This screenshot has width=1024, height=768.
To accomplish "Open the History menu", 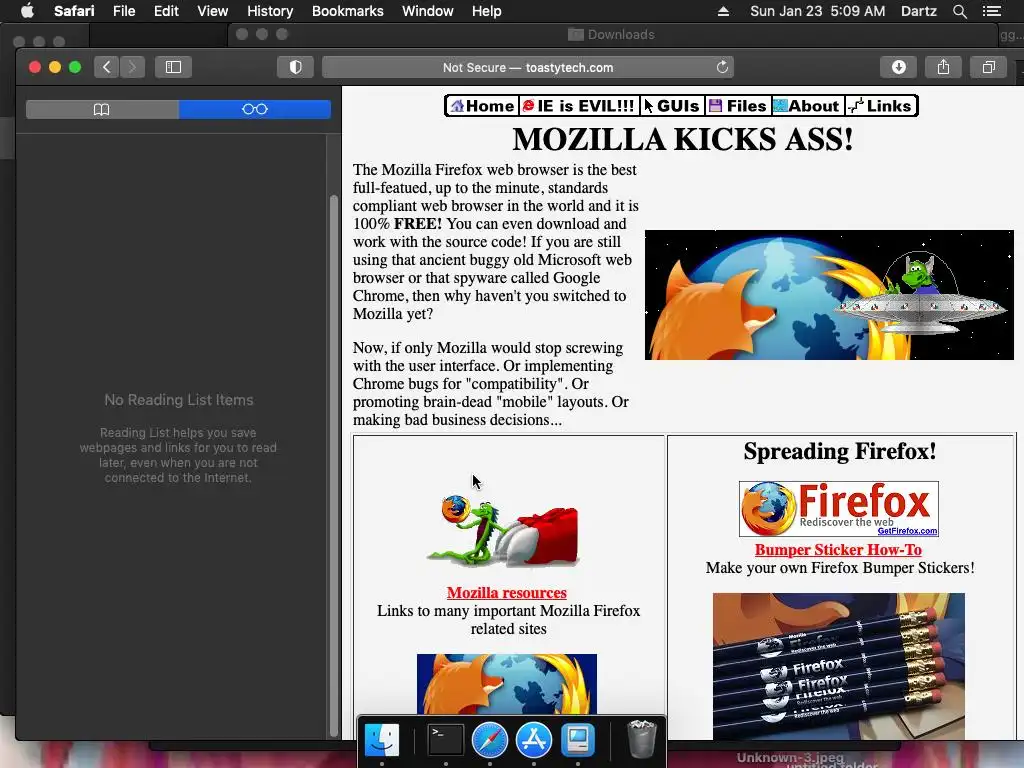I will point(270,11).
